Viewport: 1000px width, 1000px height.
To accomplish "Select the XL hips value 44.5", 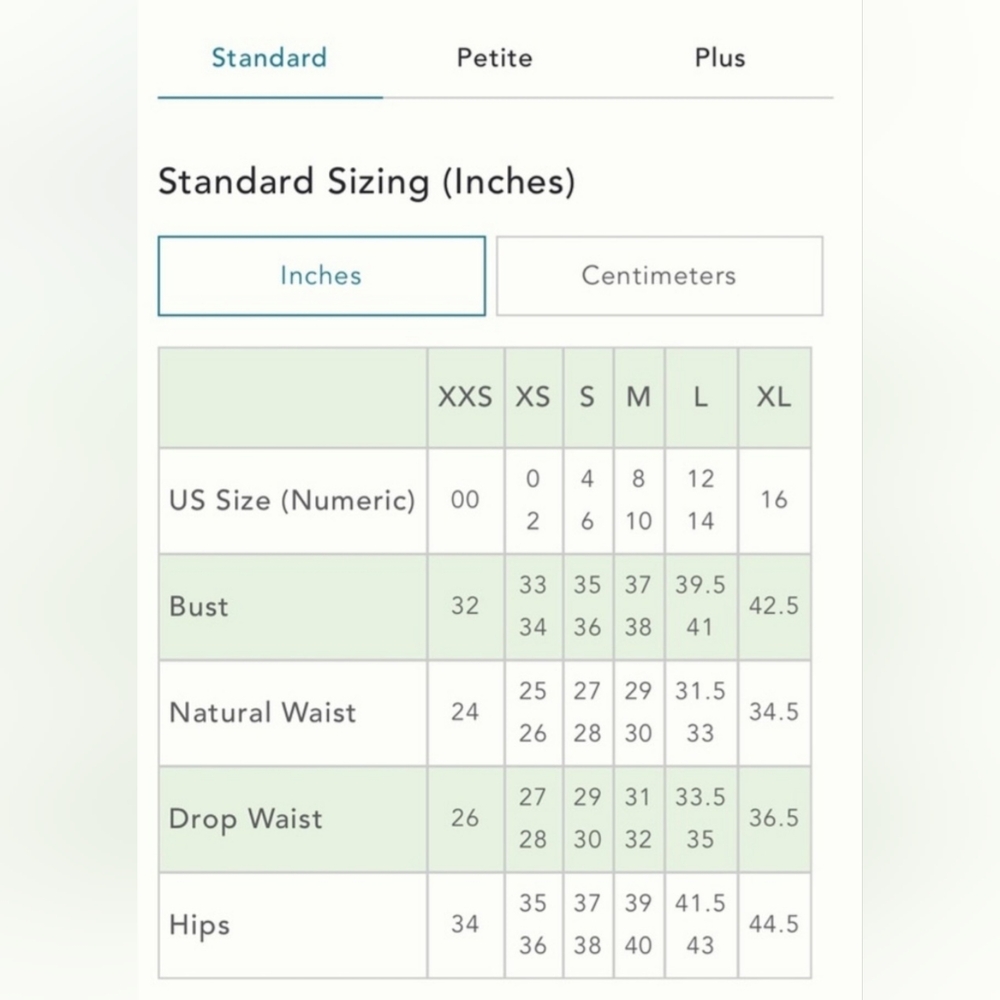I will 774,924.
